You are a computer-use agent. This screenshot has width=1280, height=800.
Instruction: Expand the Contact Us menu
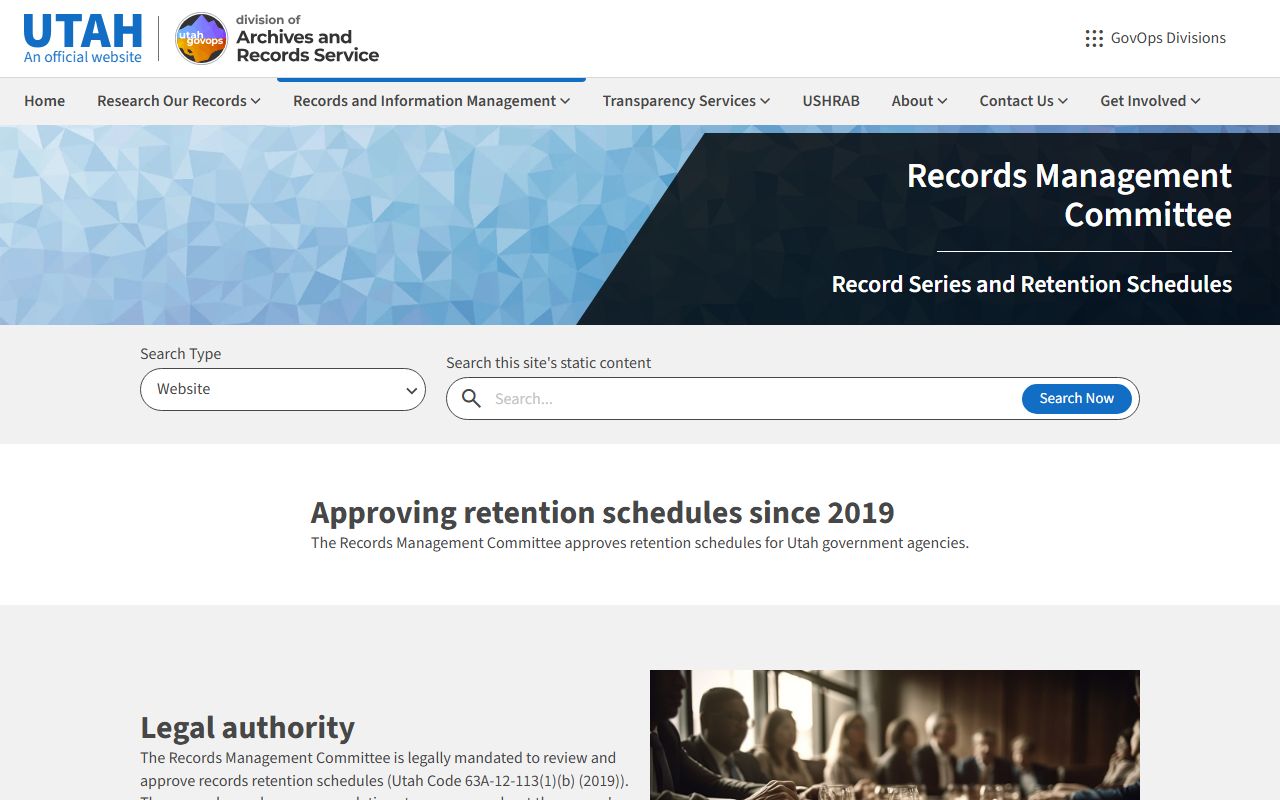click(1024, 101)
